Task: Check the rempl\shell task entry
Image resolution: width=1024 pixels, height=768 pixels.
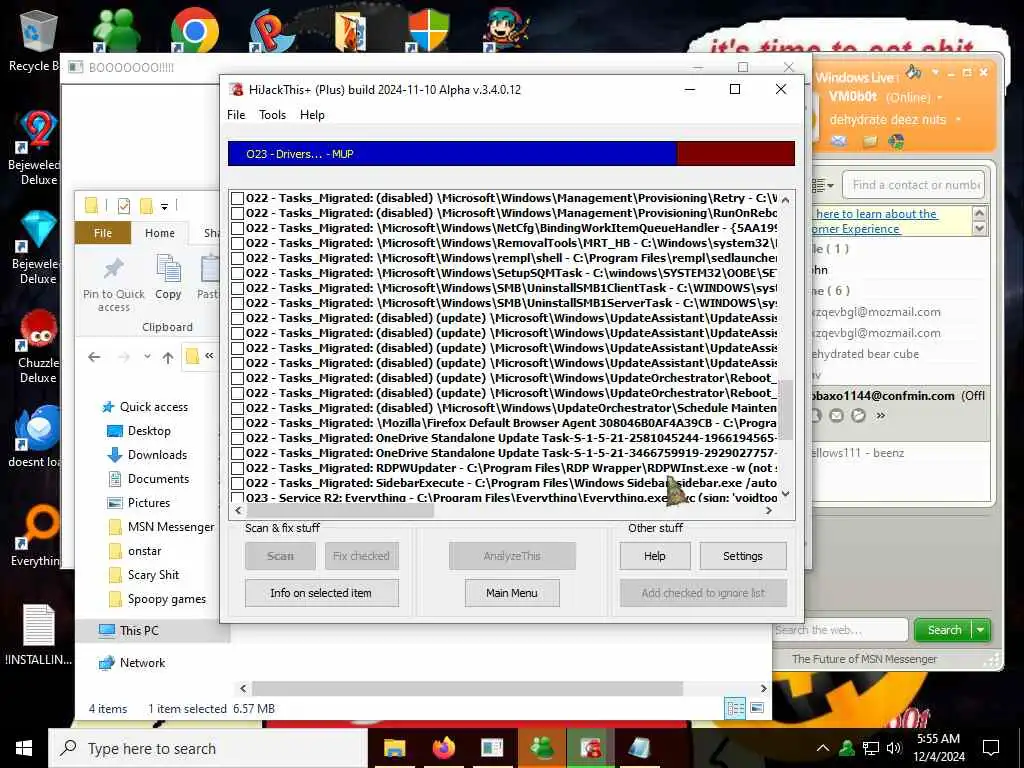Action: [238, 259]
